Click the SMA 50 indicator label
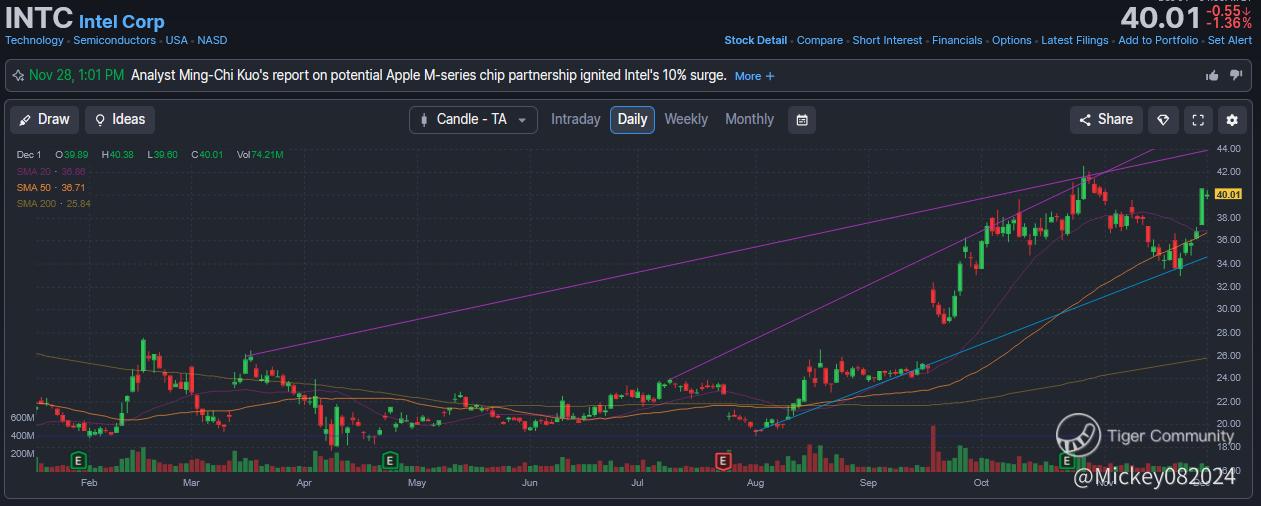Image resolution: width=1261 pixels, height=506 pixels. coord(50,187)
